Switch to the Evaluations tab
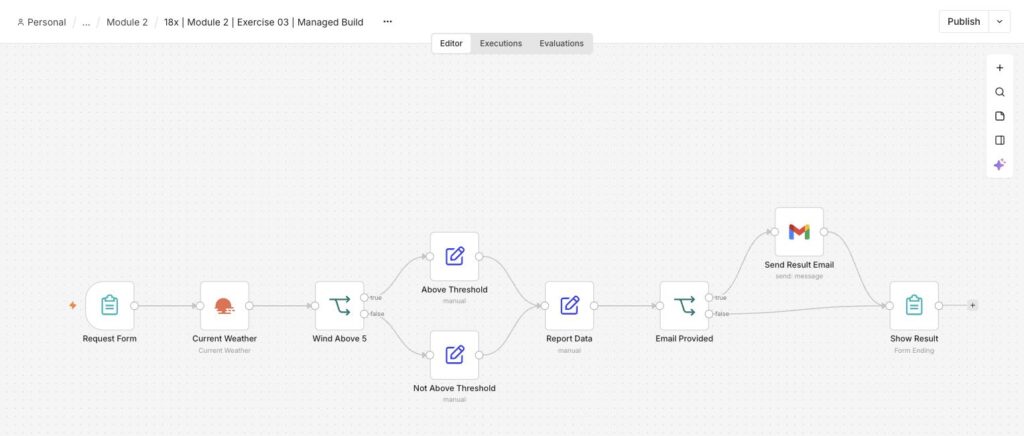This screenshot has height=436, width=1024. pyautogui.click(x=562, y=44)
